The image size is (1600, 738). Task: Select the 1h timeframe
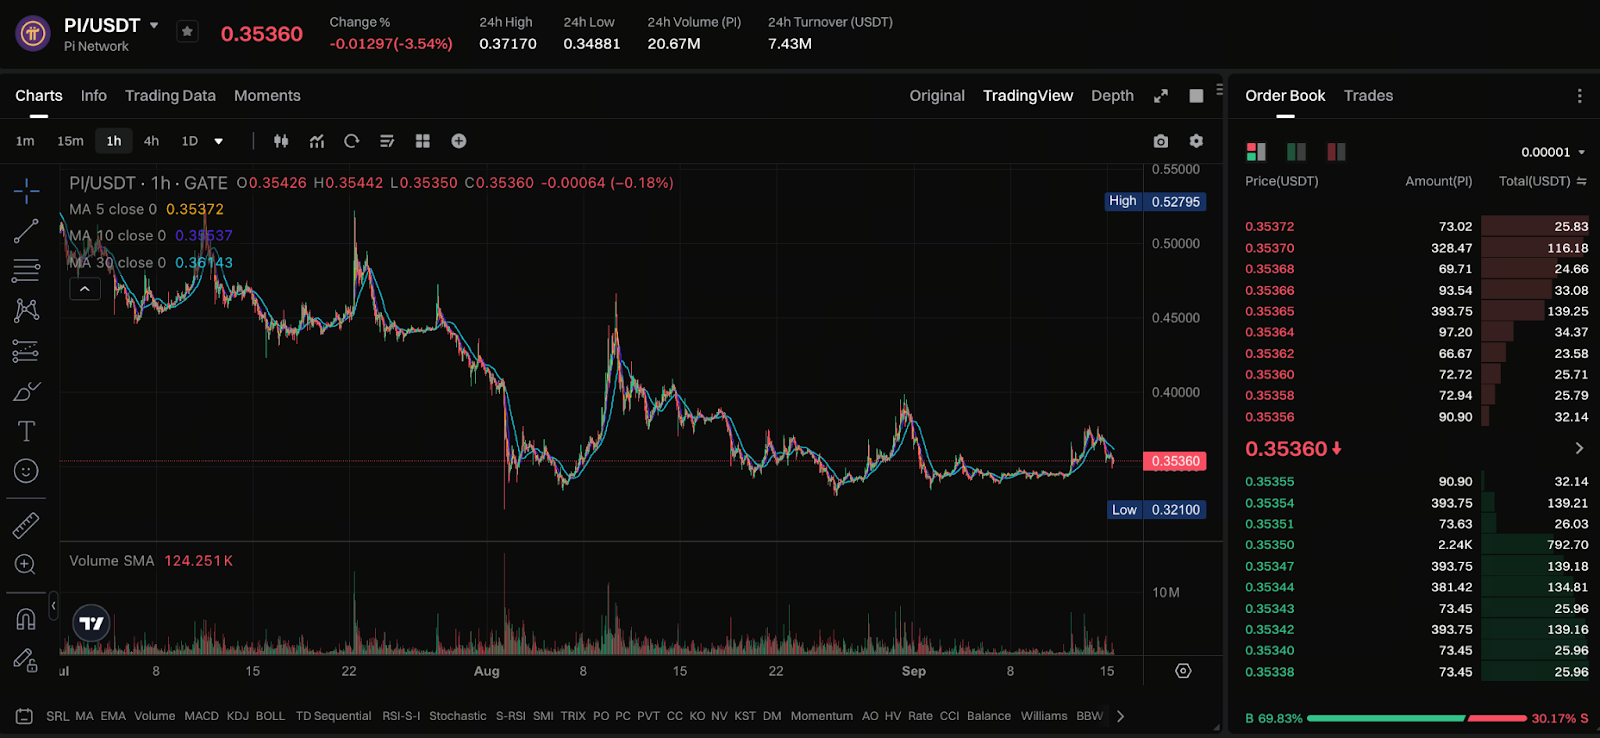(114, 141)
